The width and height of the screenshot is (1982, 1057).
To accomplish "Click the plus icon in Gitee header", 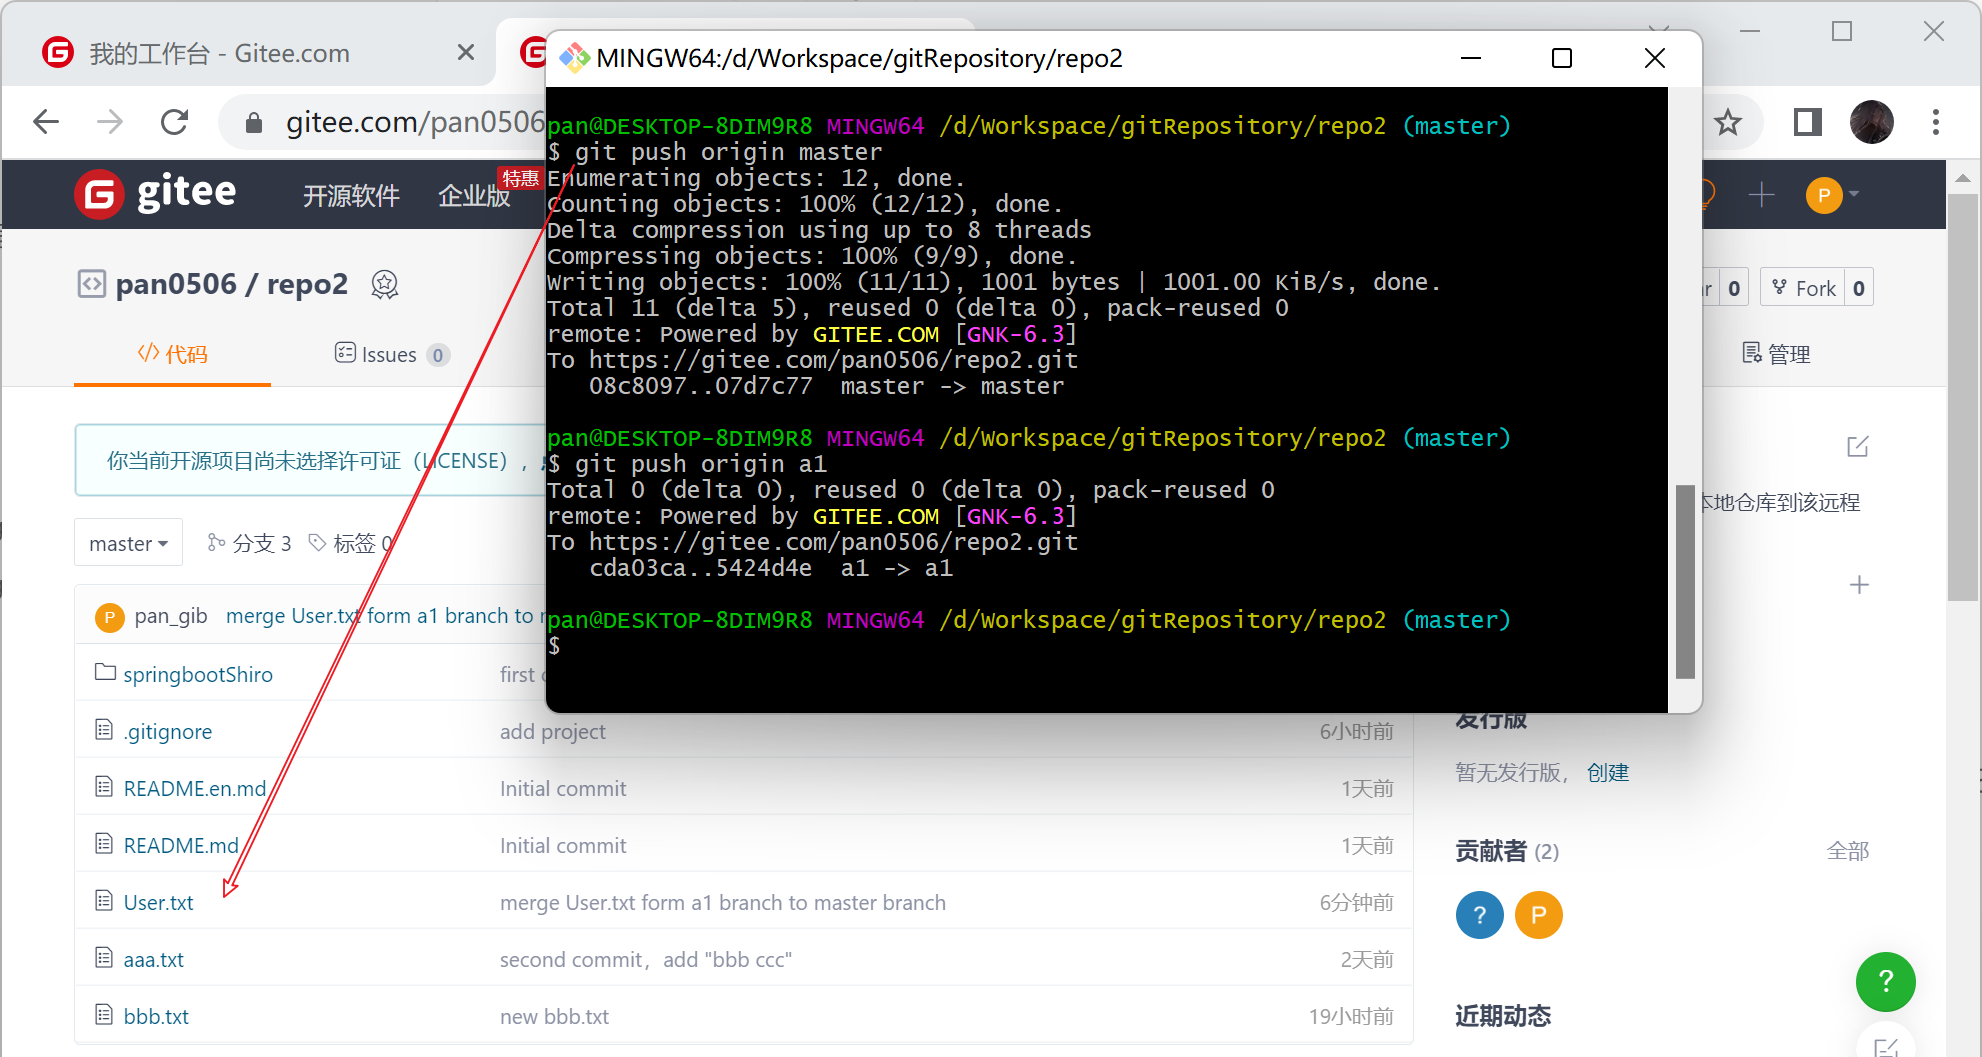I will point(1761,194).
